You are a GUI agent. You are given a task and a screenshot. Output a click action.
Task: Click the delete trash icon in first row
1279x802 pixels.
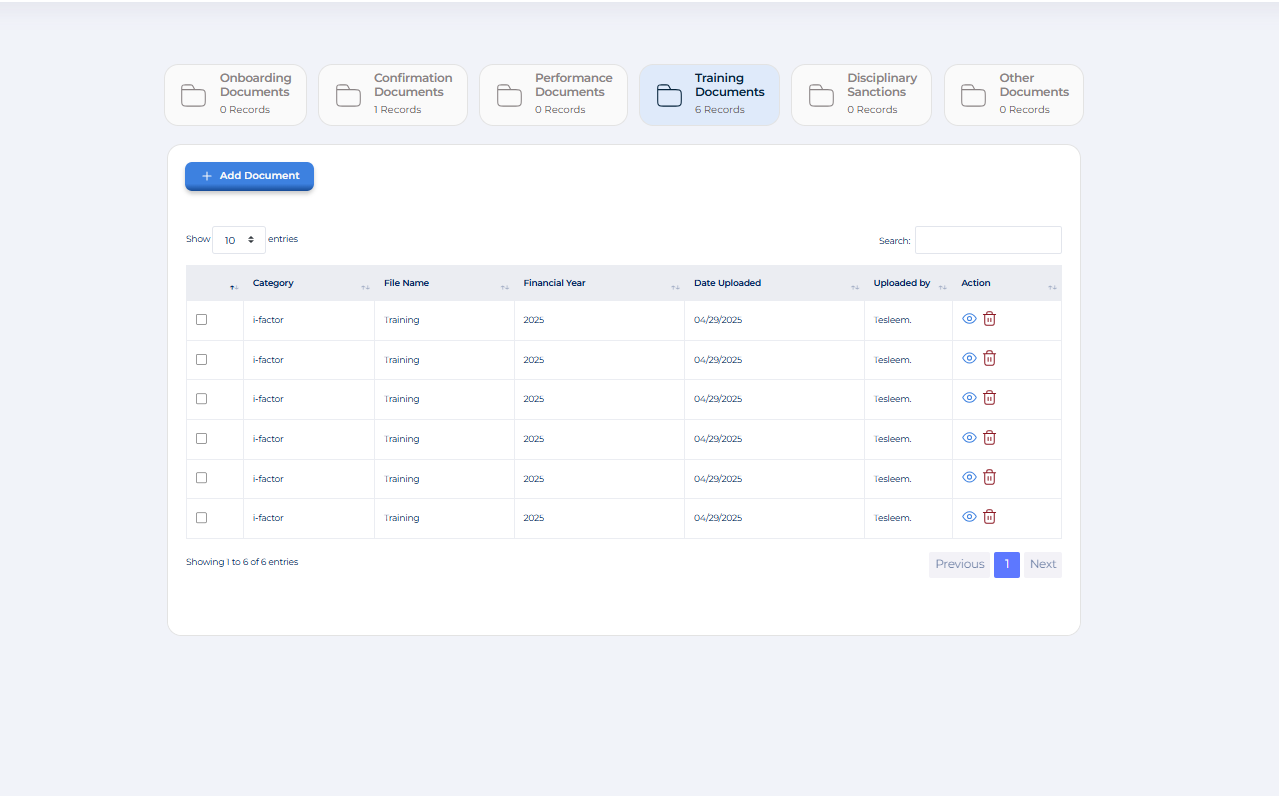pyautogui.click(x=989, y=319)
